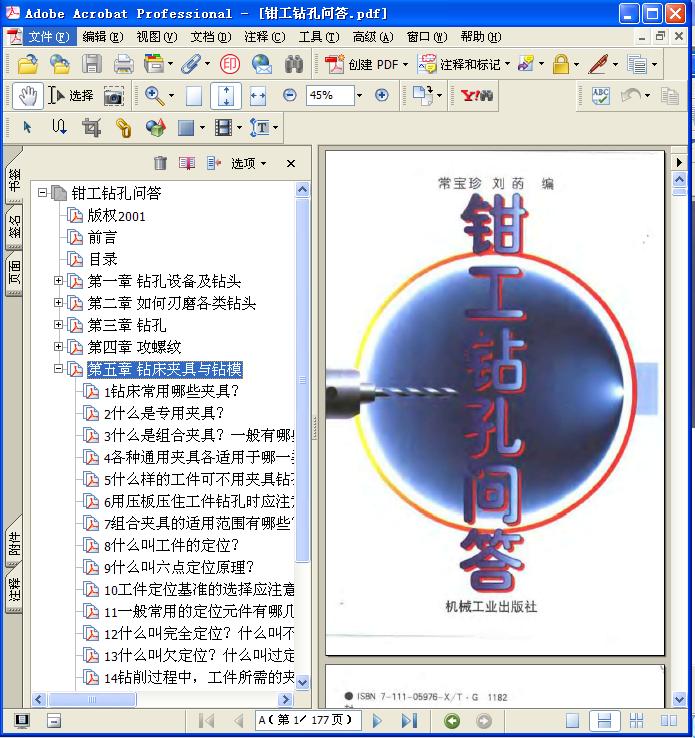The width and height of the screenshot is (695, 738).
Task: Click the document scrollbar down arrow
Action: pyautogui.click(x=679, y=699)
